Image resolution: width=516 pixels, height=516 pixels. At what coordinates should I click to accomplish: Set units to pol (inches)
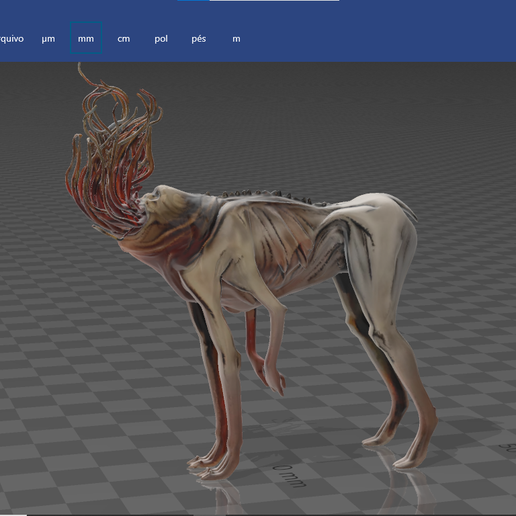point(161,39)
